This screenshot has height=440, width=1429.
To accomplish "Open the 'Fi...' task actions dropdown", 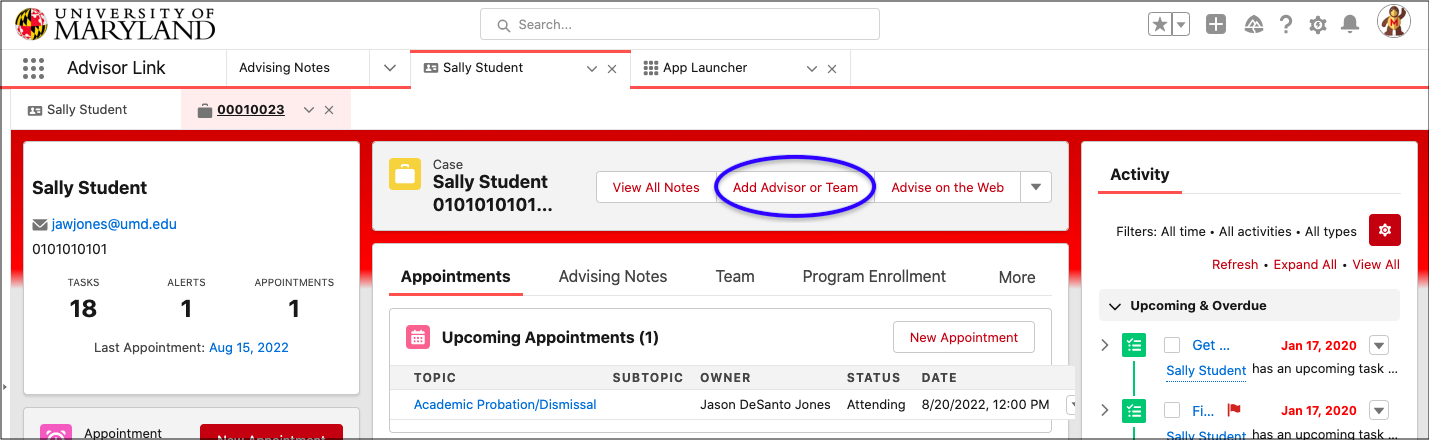I will coord(1379,411).
